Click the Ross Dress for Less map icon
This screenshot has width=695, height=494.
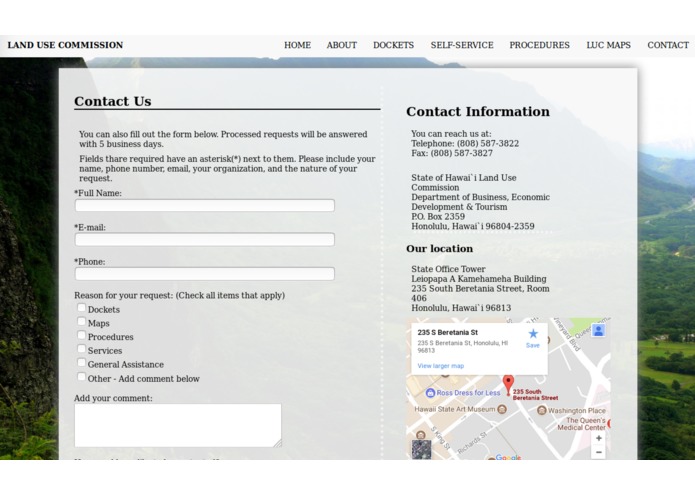point(430,393)
